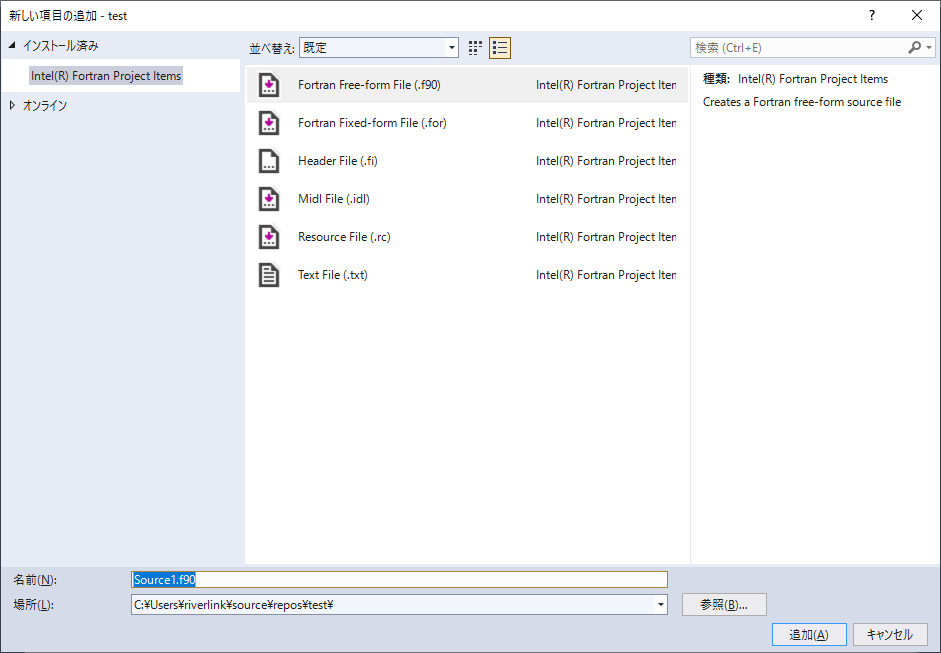The width and height of the screenshot is (941, 653).
Task: Open the search options dropdown arrow
Action: pyautogui.click(x=929, y=47)
